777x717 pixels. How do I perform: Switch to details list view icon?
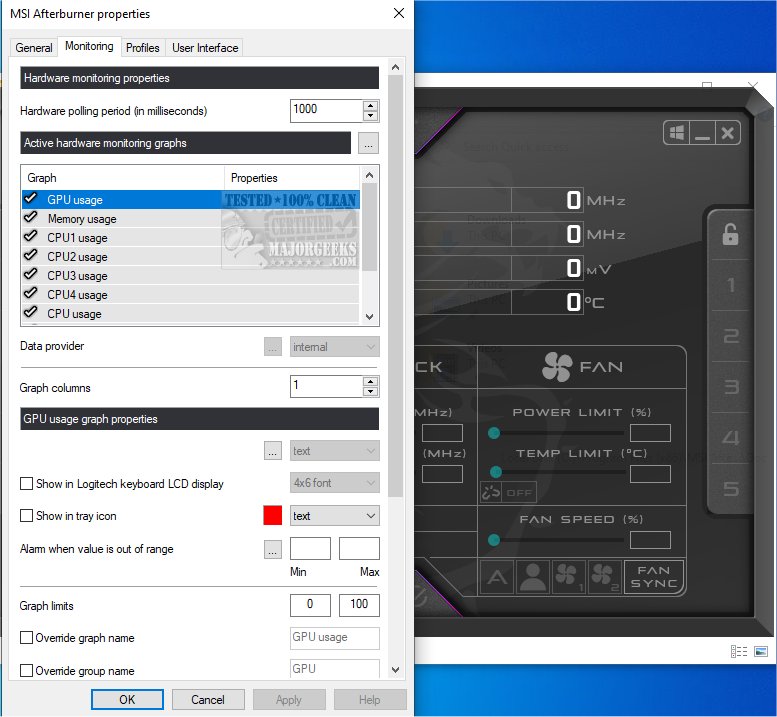[739, 651]
